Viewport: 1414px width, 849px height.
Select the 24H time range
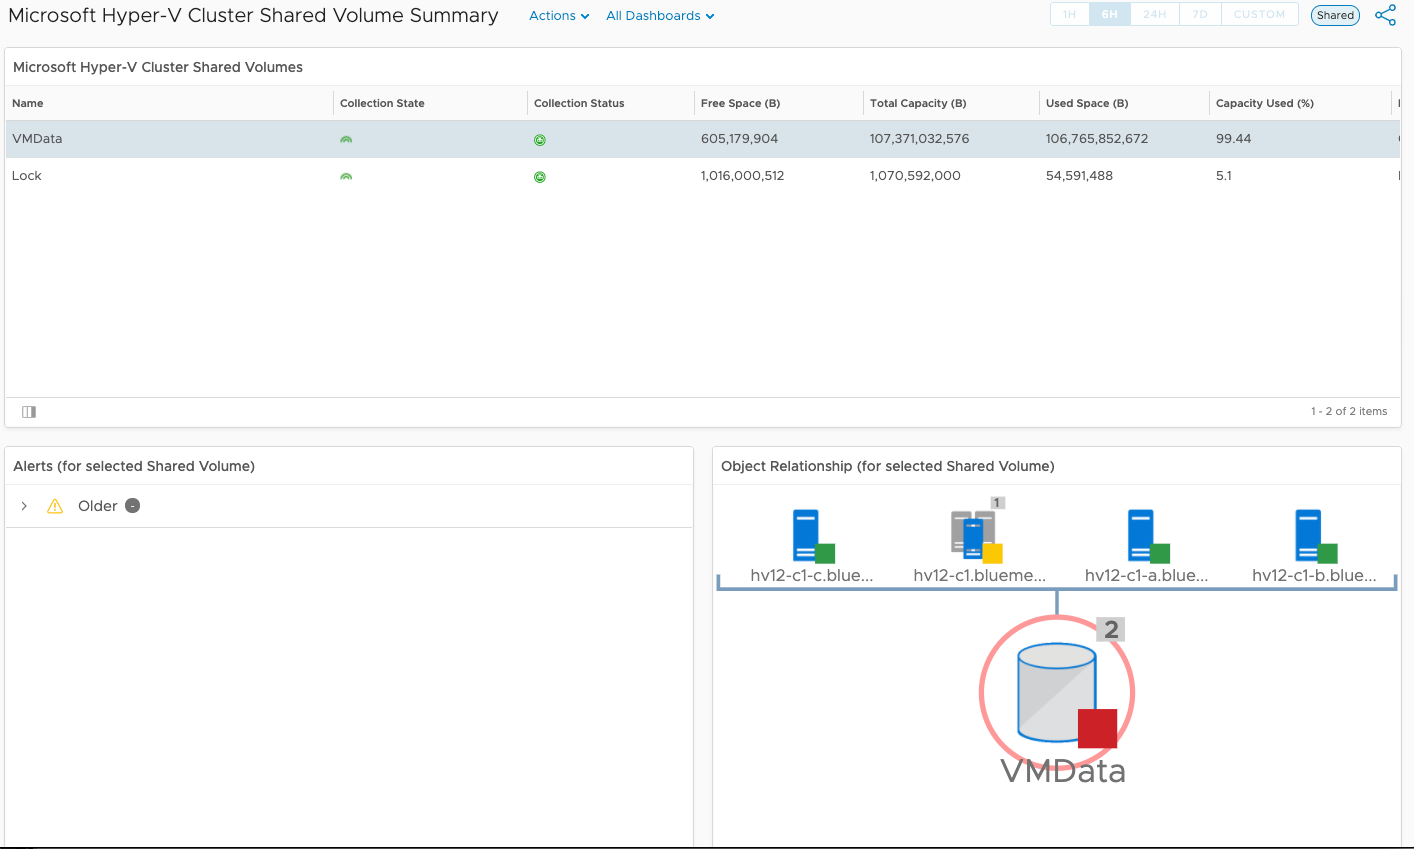[1155, 14]
